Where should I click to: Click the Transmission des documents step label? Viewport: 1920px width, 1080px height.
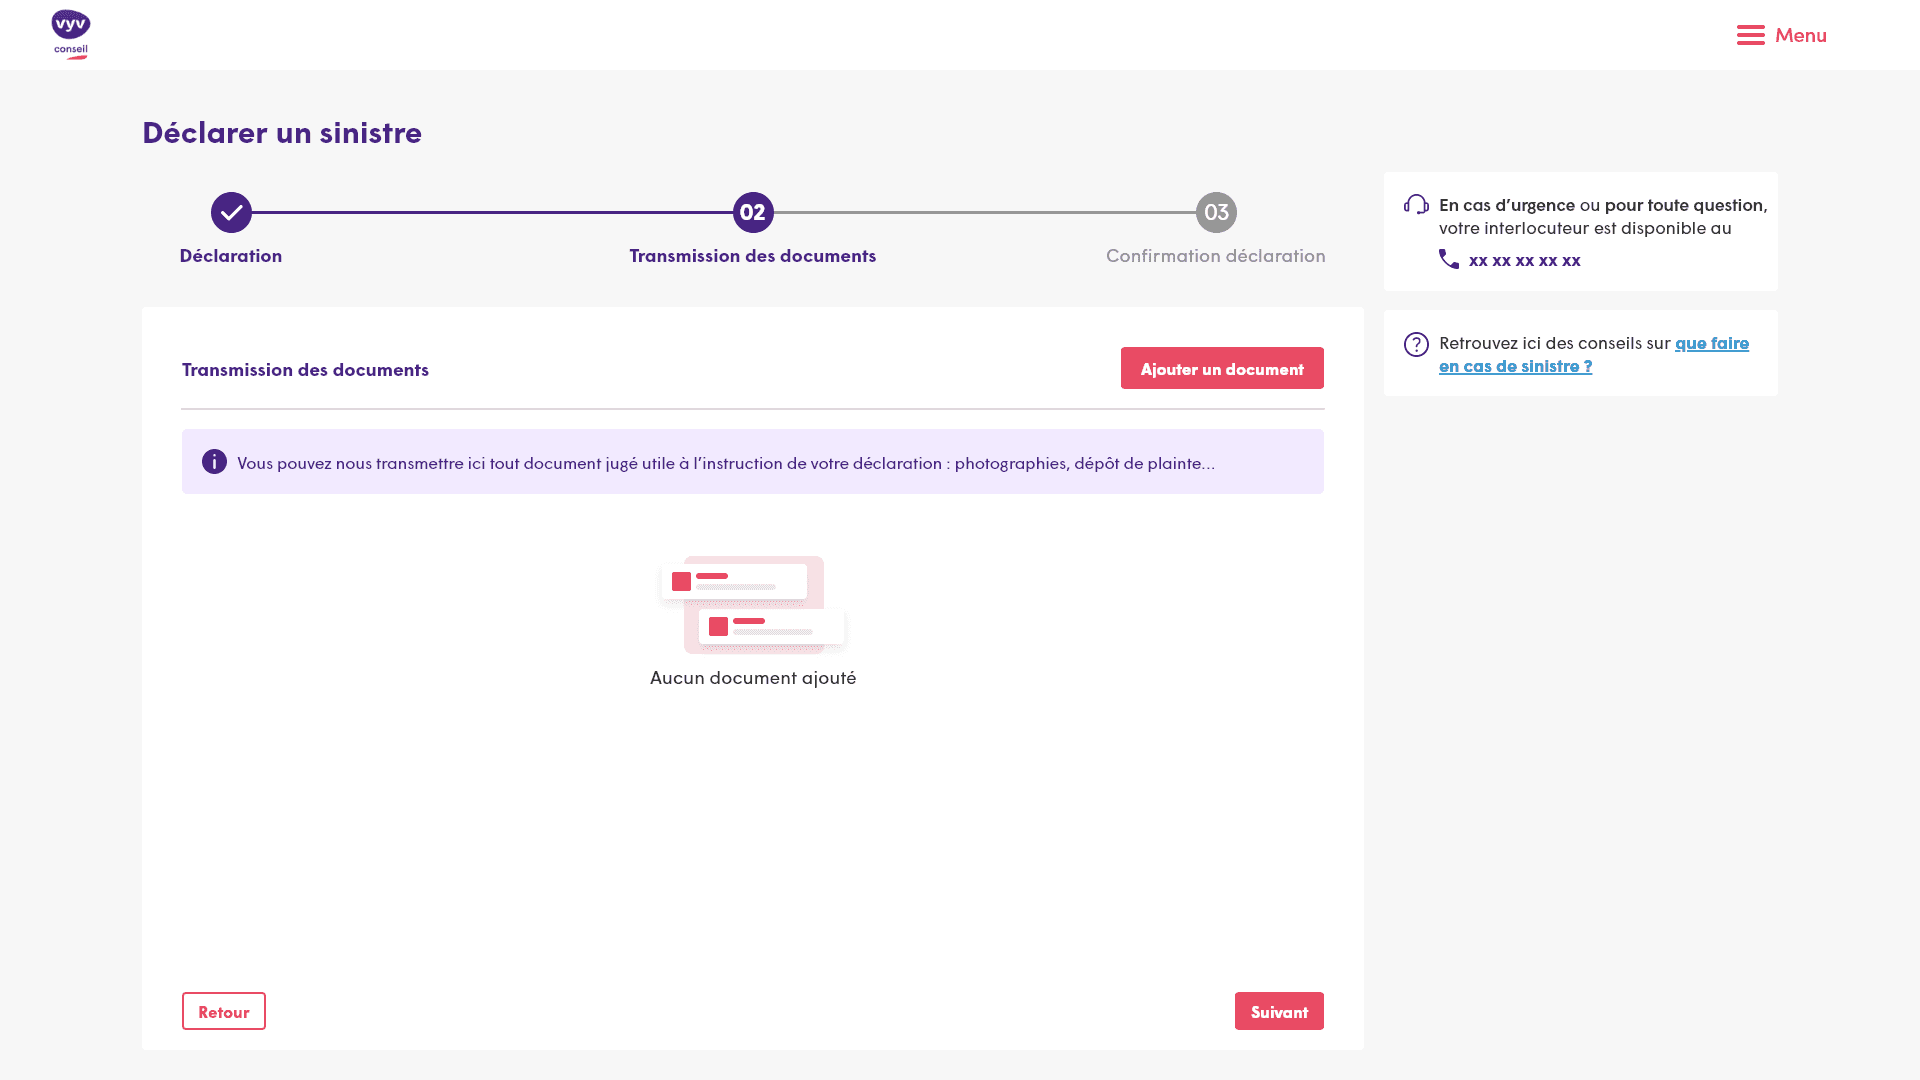753,256
